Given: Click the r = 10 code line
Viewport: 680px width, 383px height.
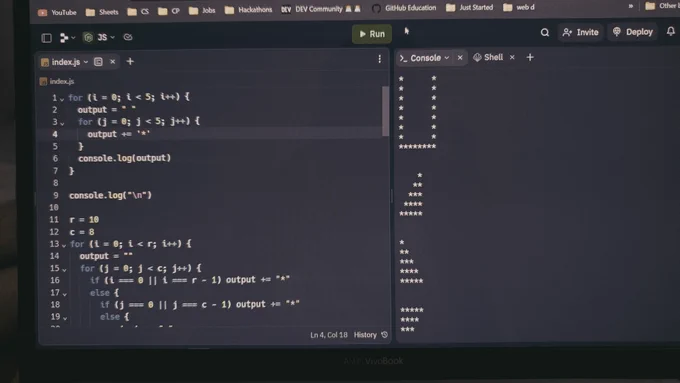Looking at the screenshot, I should (84, 220).
